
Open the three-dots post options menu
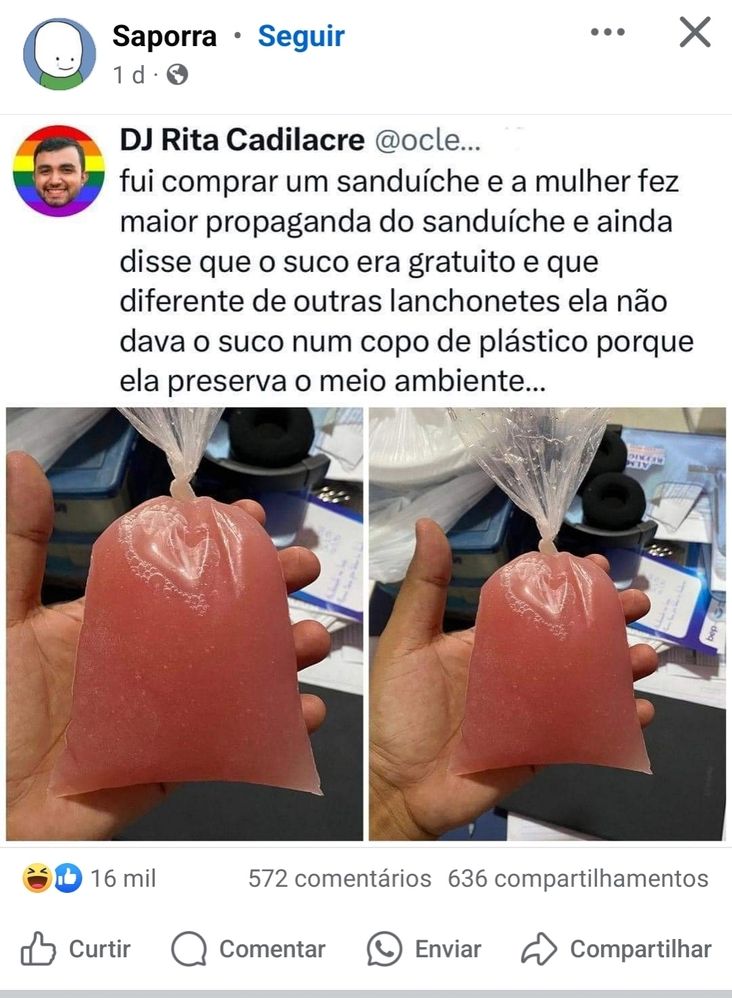click(x=607, y=32)
